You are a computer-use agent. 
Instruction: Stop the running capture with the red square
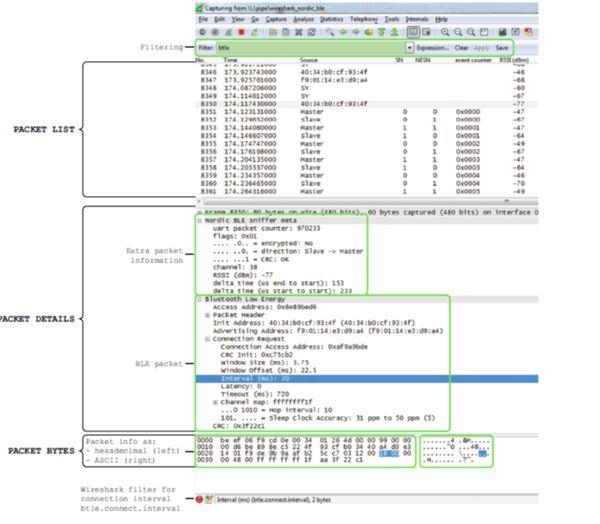241,33
